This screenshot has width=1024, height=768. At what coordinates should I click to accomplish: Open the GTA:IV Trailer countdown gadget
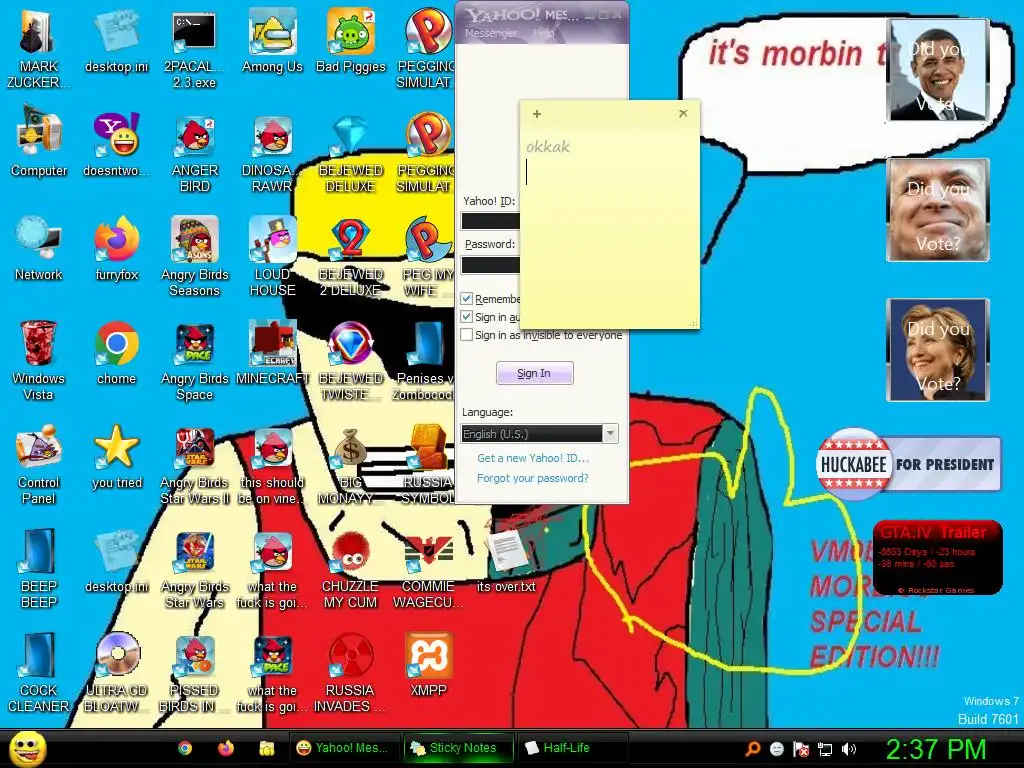click(937, 557)
